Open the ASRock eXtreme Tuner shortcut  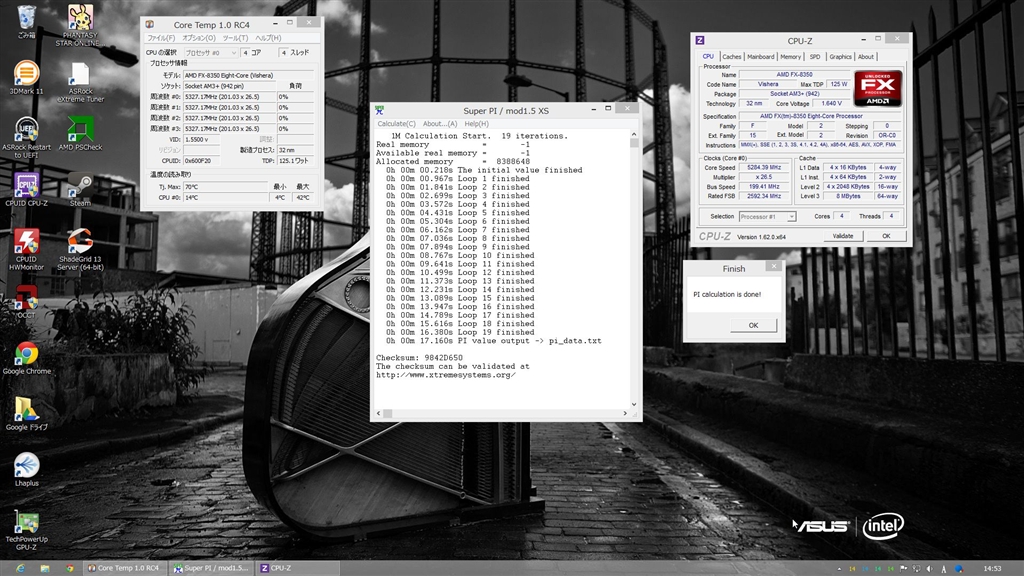click(80, 75)
